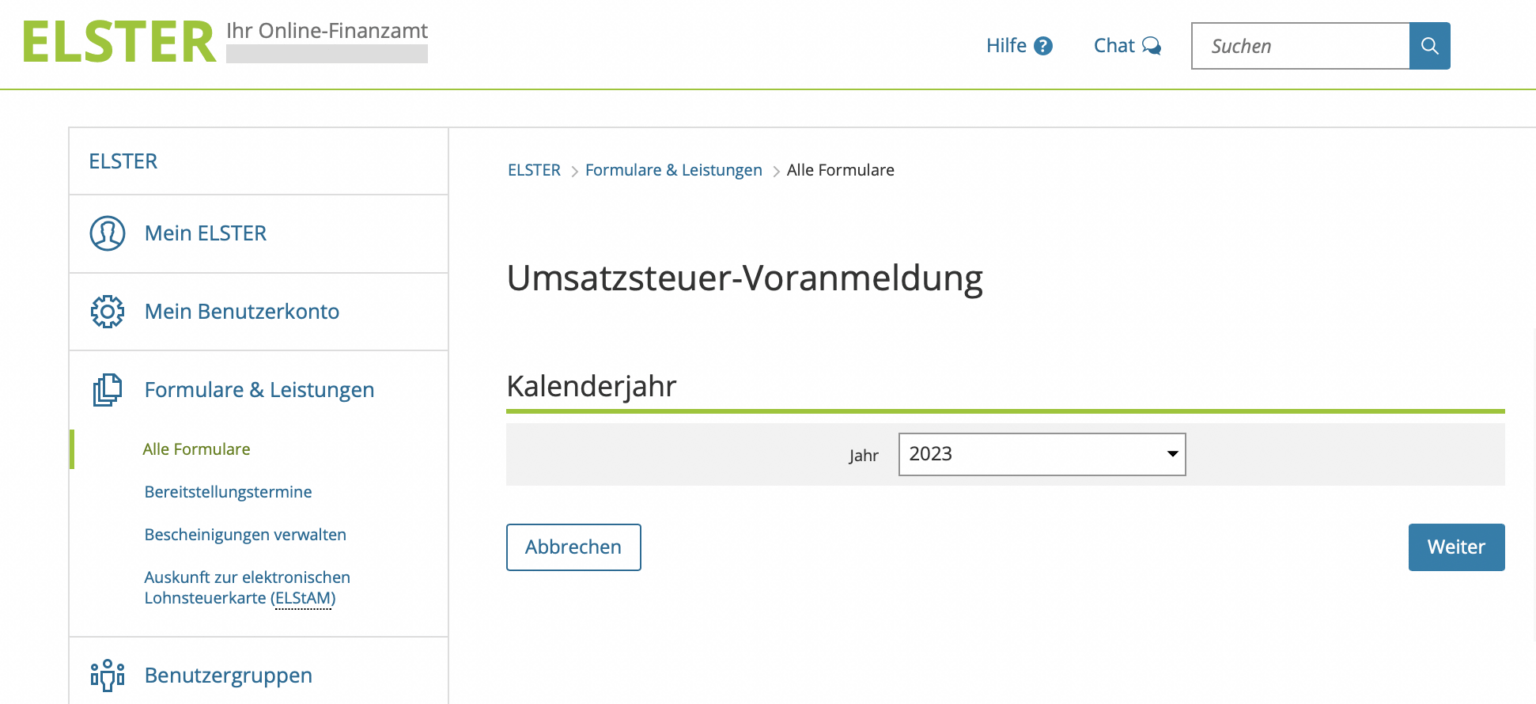Click the Umsatzsteuer-Voranmeldung heading
The width and height of the screenshot is (1536, 704).
(744, 278)
